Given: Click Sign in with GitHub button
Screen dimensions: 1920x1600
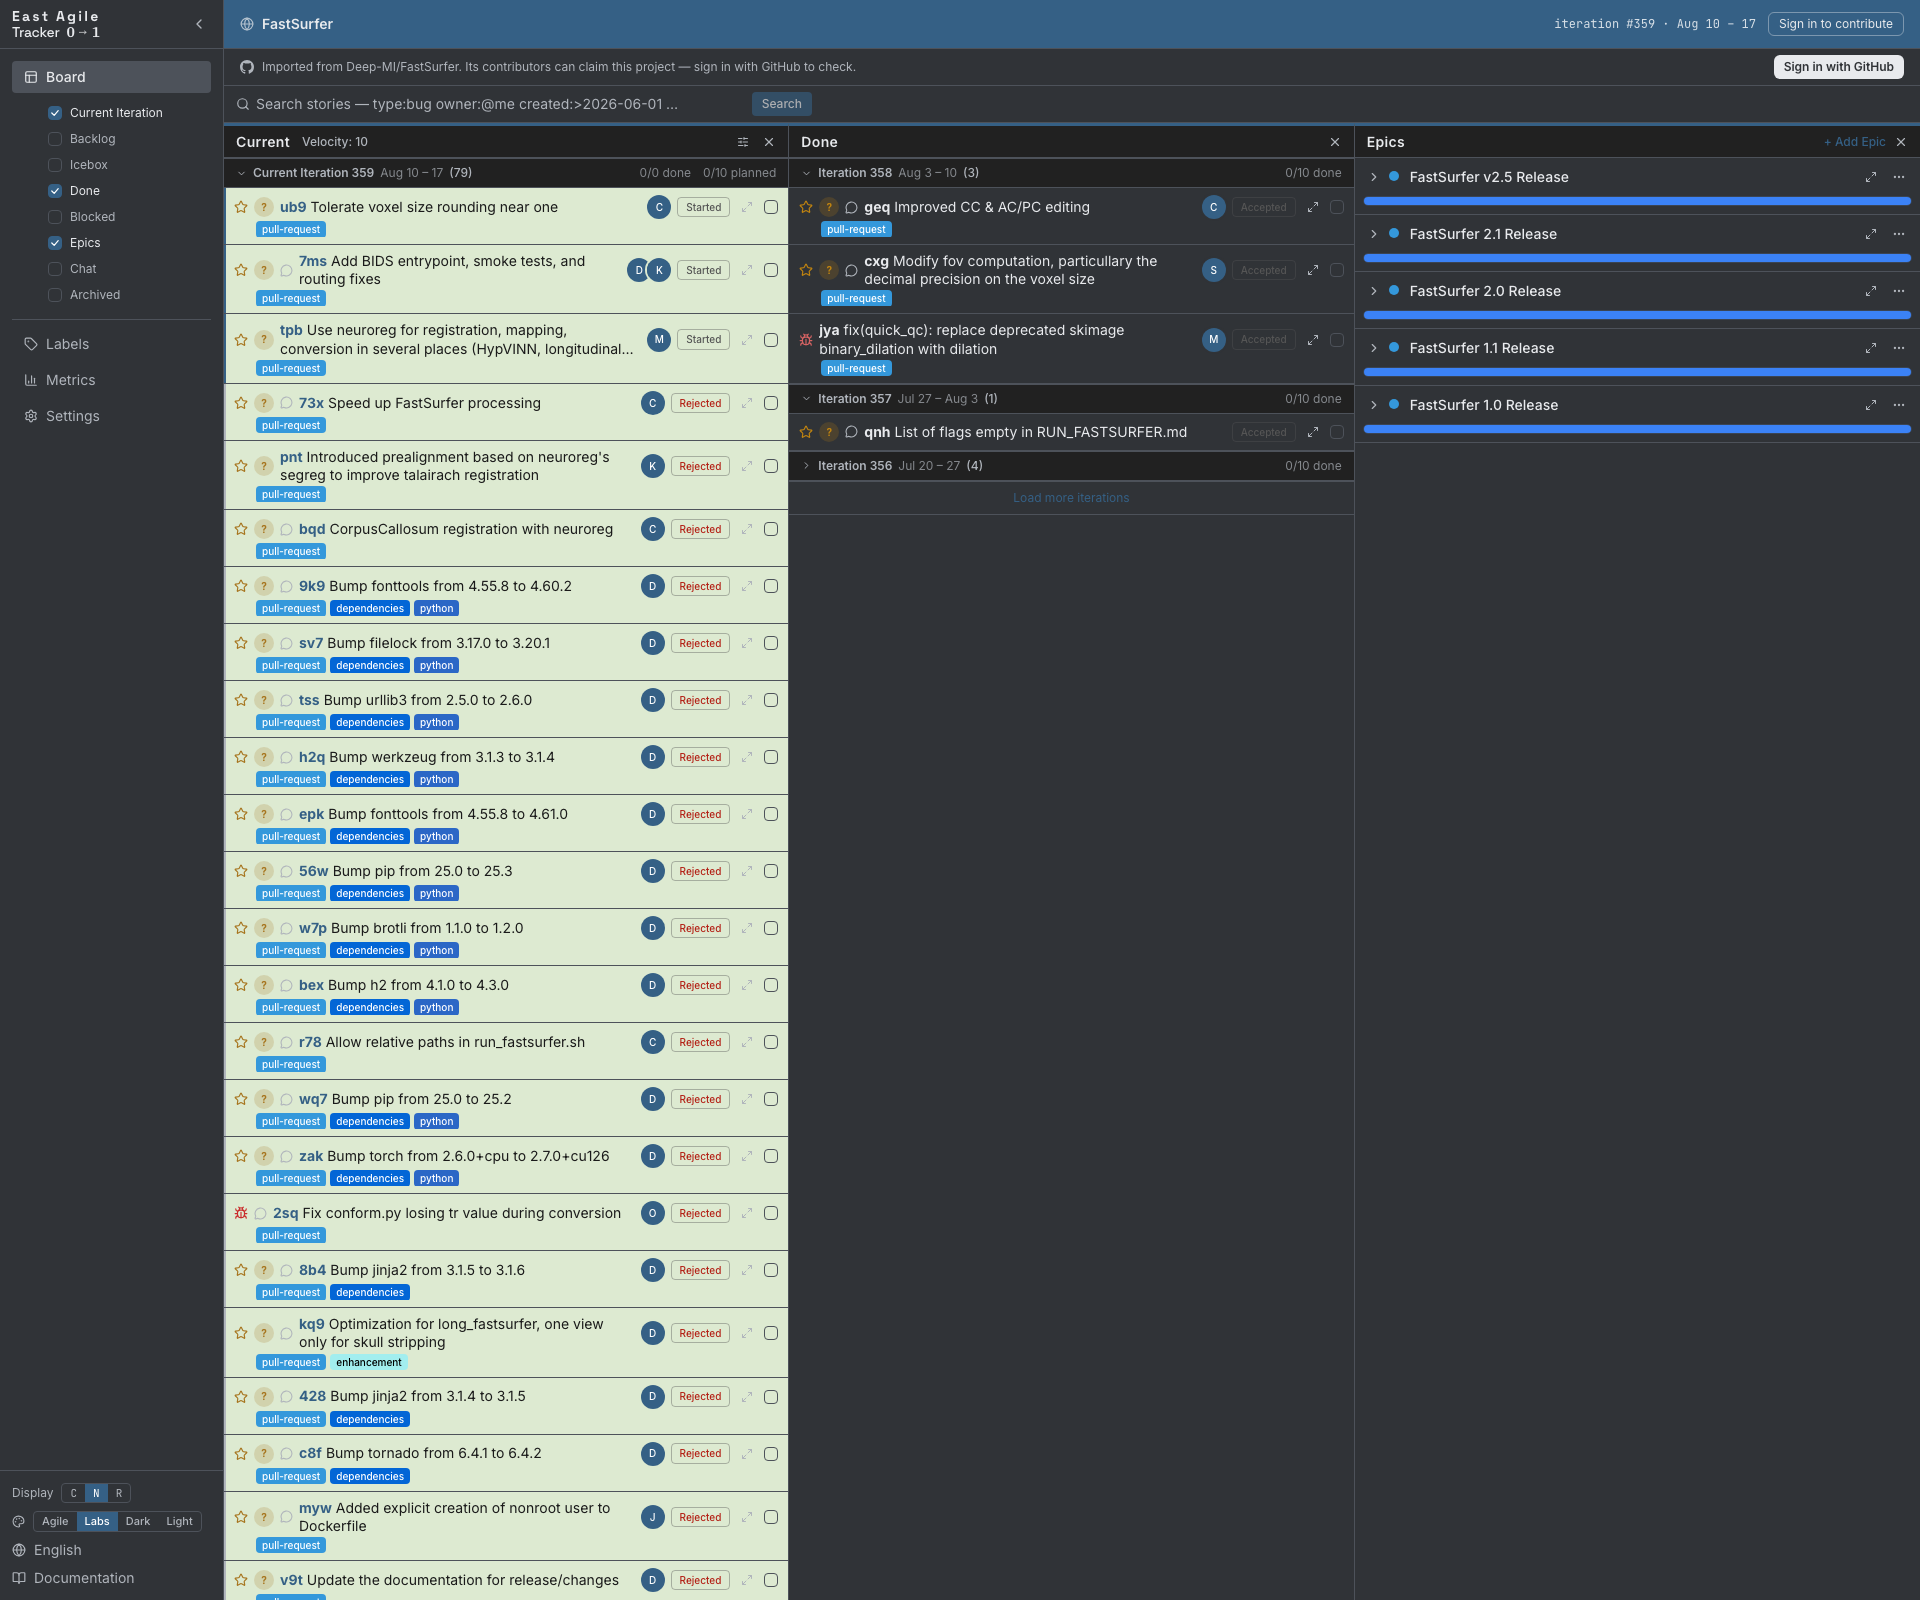Looking at the screenshot, I should pyautogui.click(x=1838, y=67).
